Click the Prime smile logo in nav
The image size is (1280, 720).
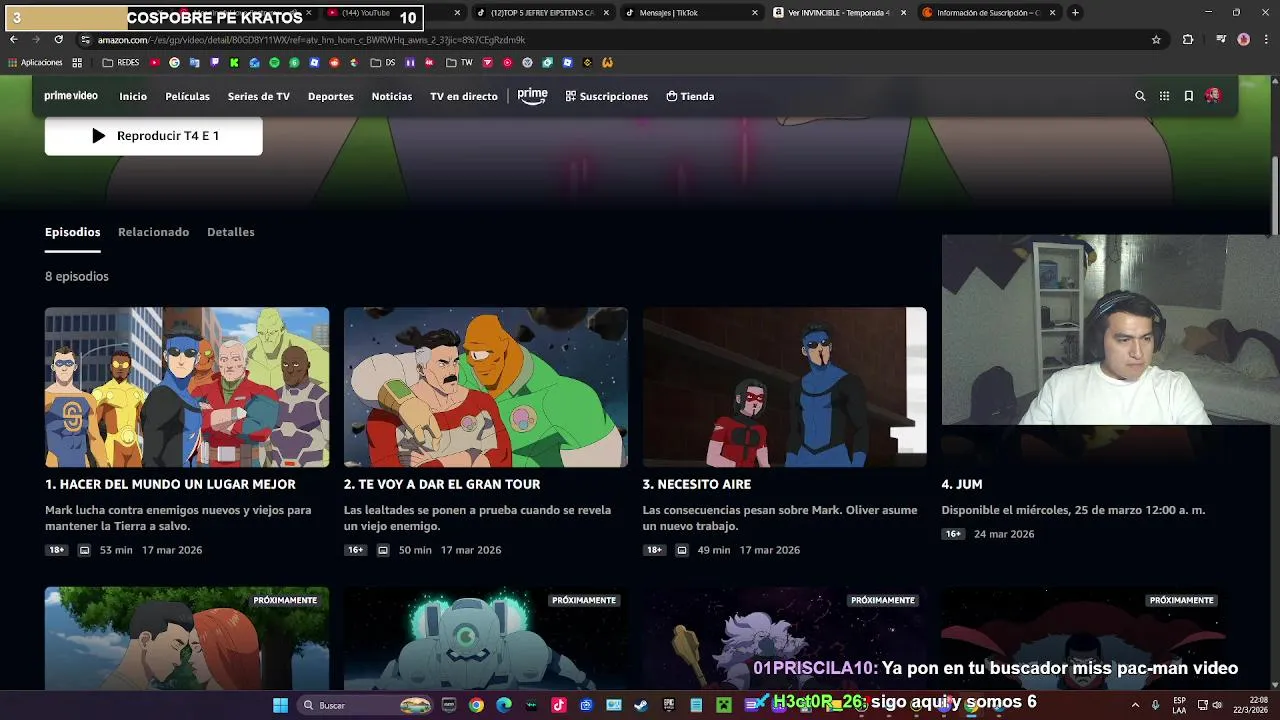532,96
